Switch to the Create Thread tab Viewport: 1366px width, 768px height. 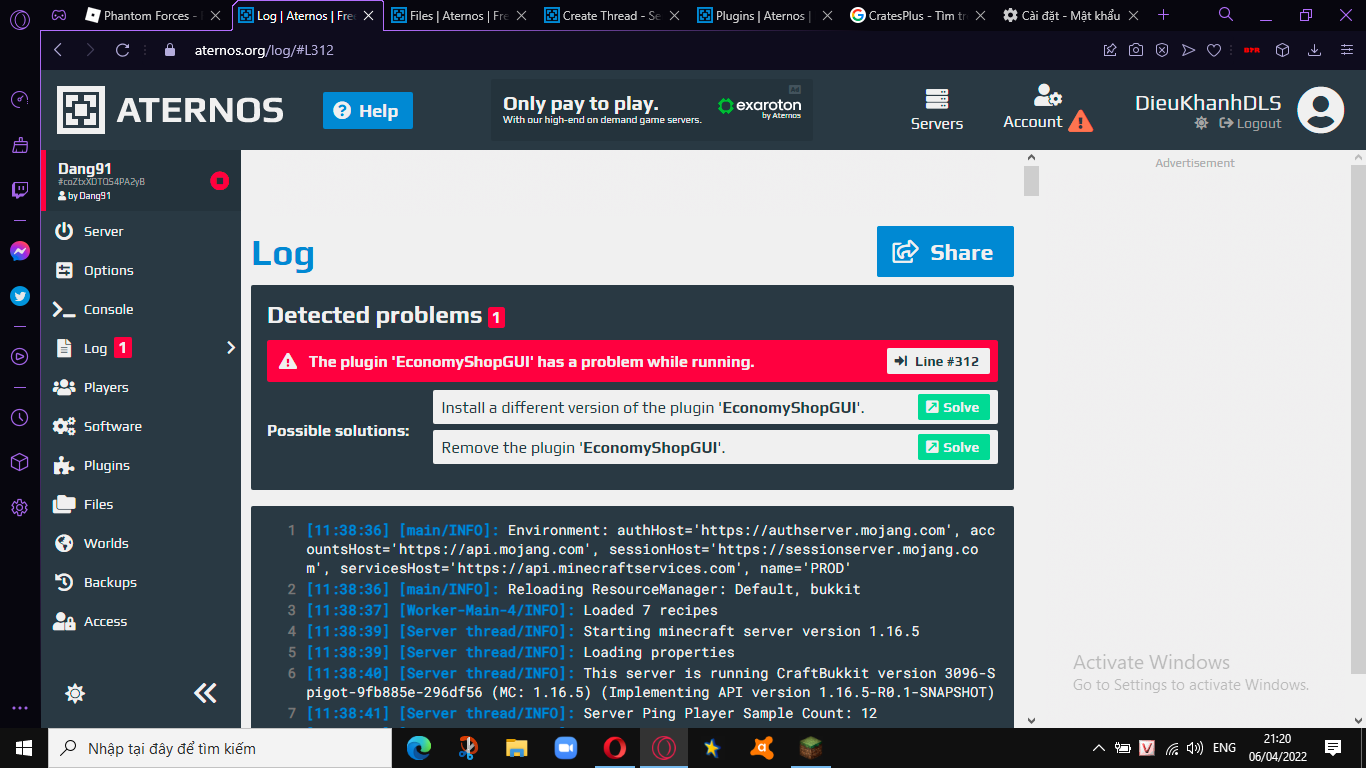click(615, 15)
